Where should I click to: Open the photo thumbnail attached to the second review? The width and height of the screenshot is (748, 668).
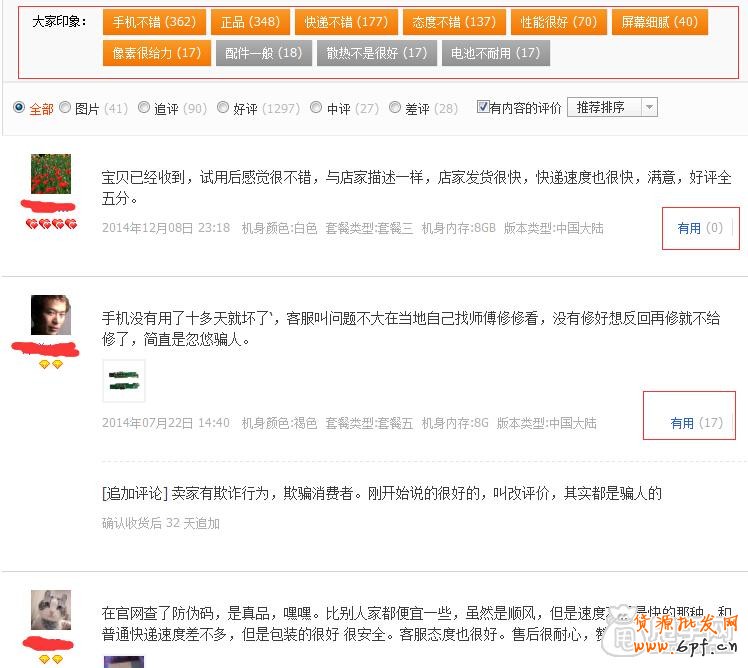pos(124,381)
